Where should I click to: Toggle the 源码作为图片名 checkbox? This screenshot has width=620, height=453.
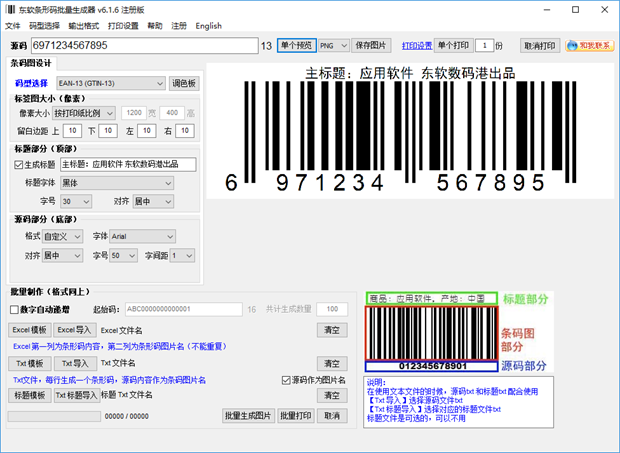coord(286,380)
